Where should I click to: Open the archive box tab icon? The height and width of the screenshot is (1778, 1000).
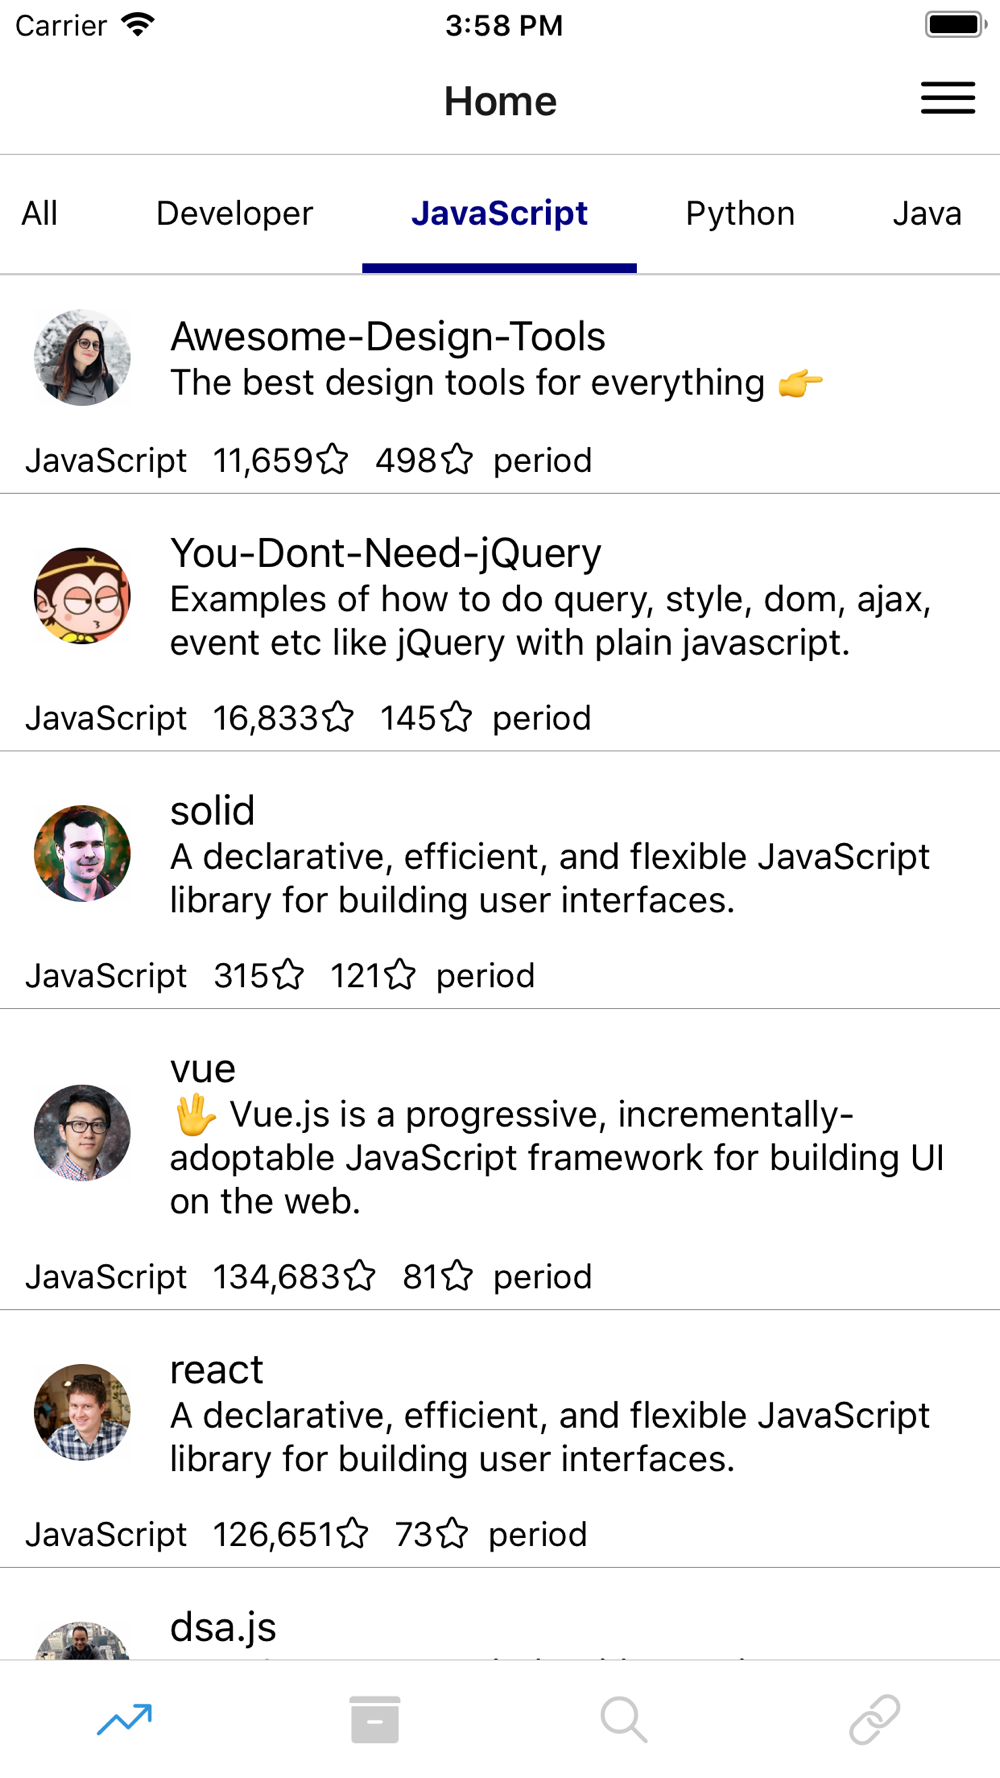click(375, 1719)
